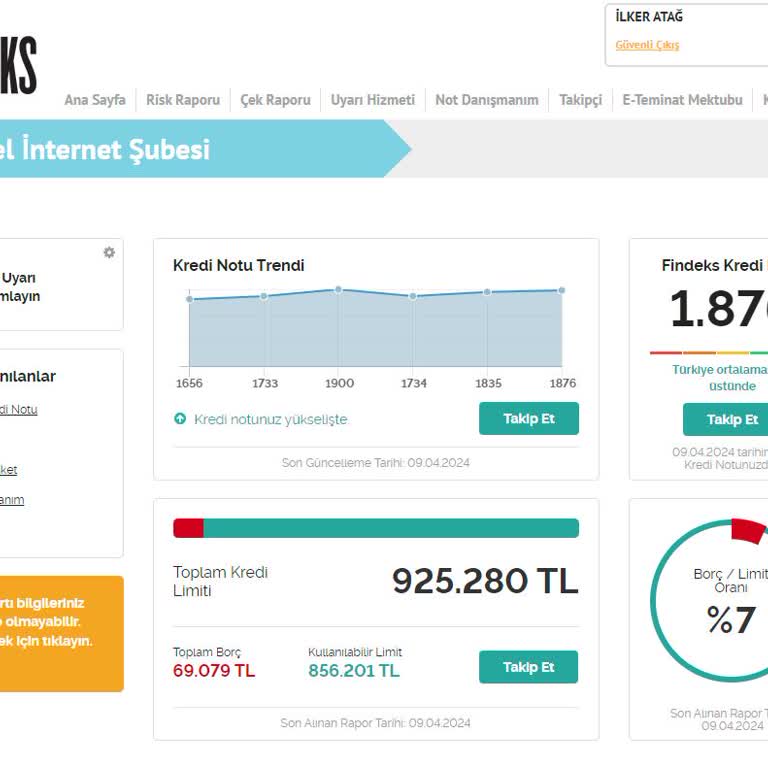Click the user name İLKER ATAĞ
The width and height of the screenshot is (768, 768).
[649, 17]
